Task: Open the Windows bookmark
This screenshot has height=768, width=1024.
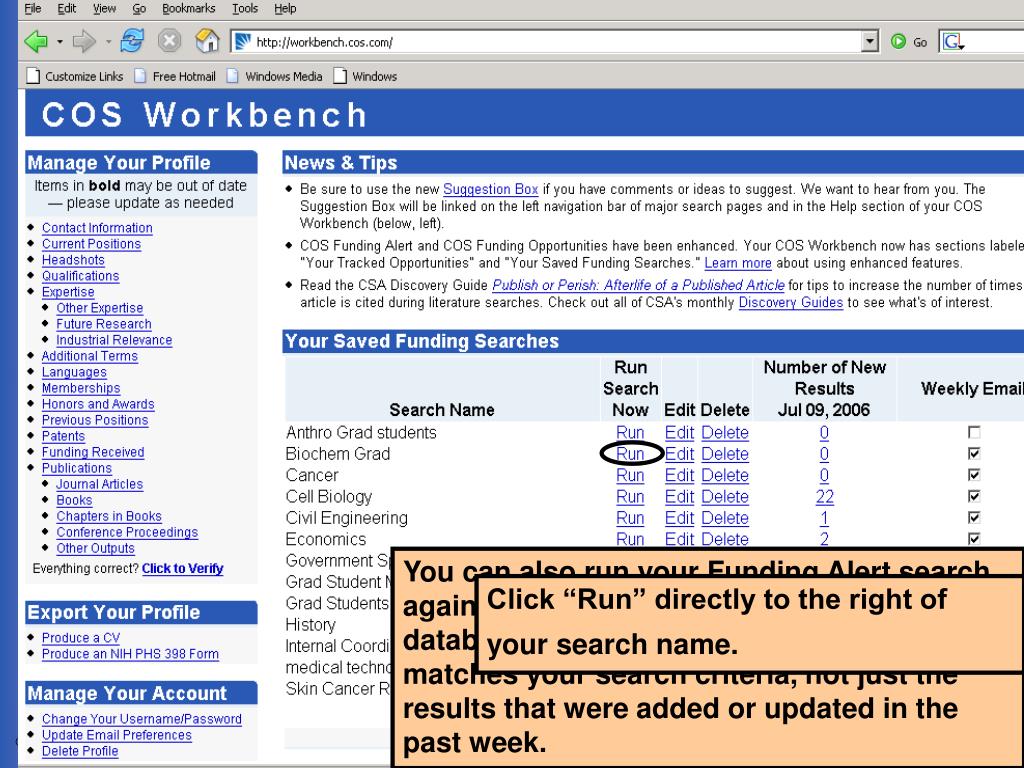Action: coord(365,76)
